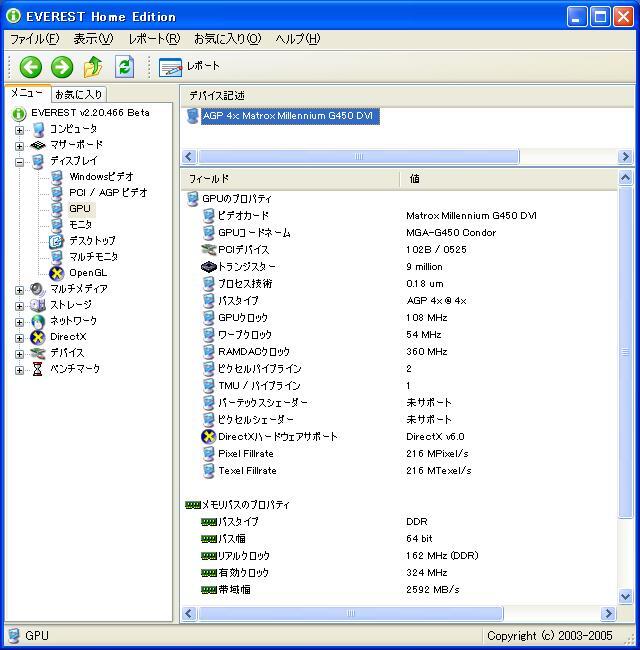Click the Refresh toolbar icon
This screenshot has width=640, height=650.
coord(124,67)
